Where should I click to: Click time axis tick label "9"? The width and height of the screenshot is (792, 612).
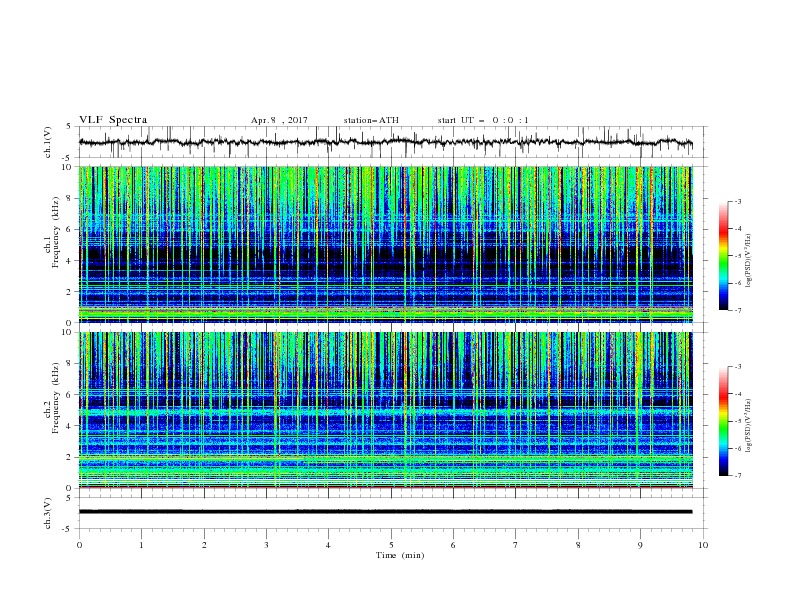[640, 545]
